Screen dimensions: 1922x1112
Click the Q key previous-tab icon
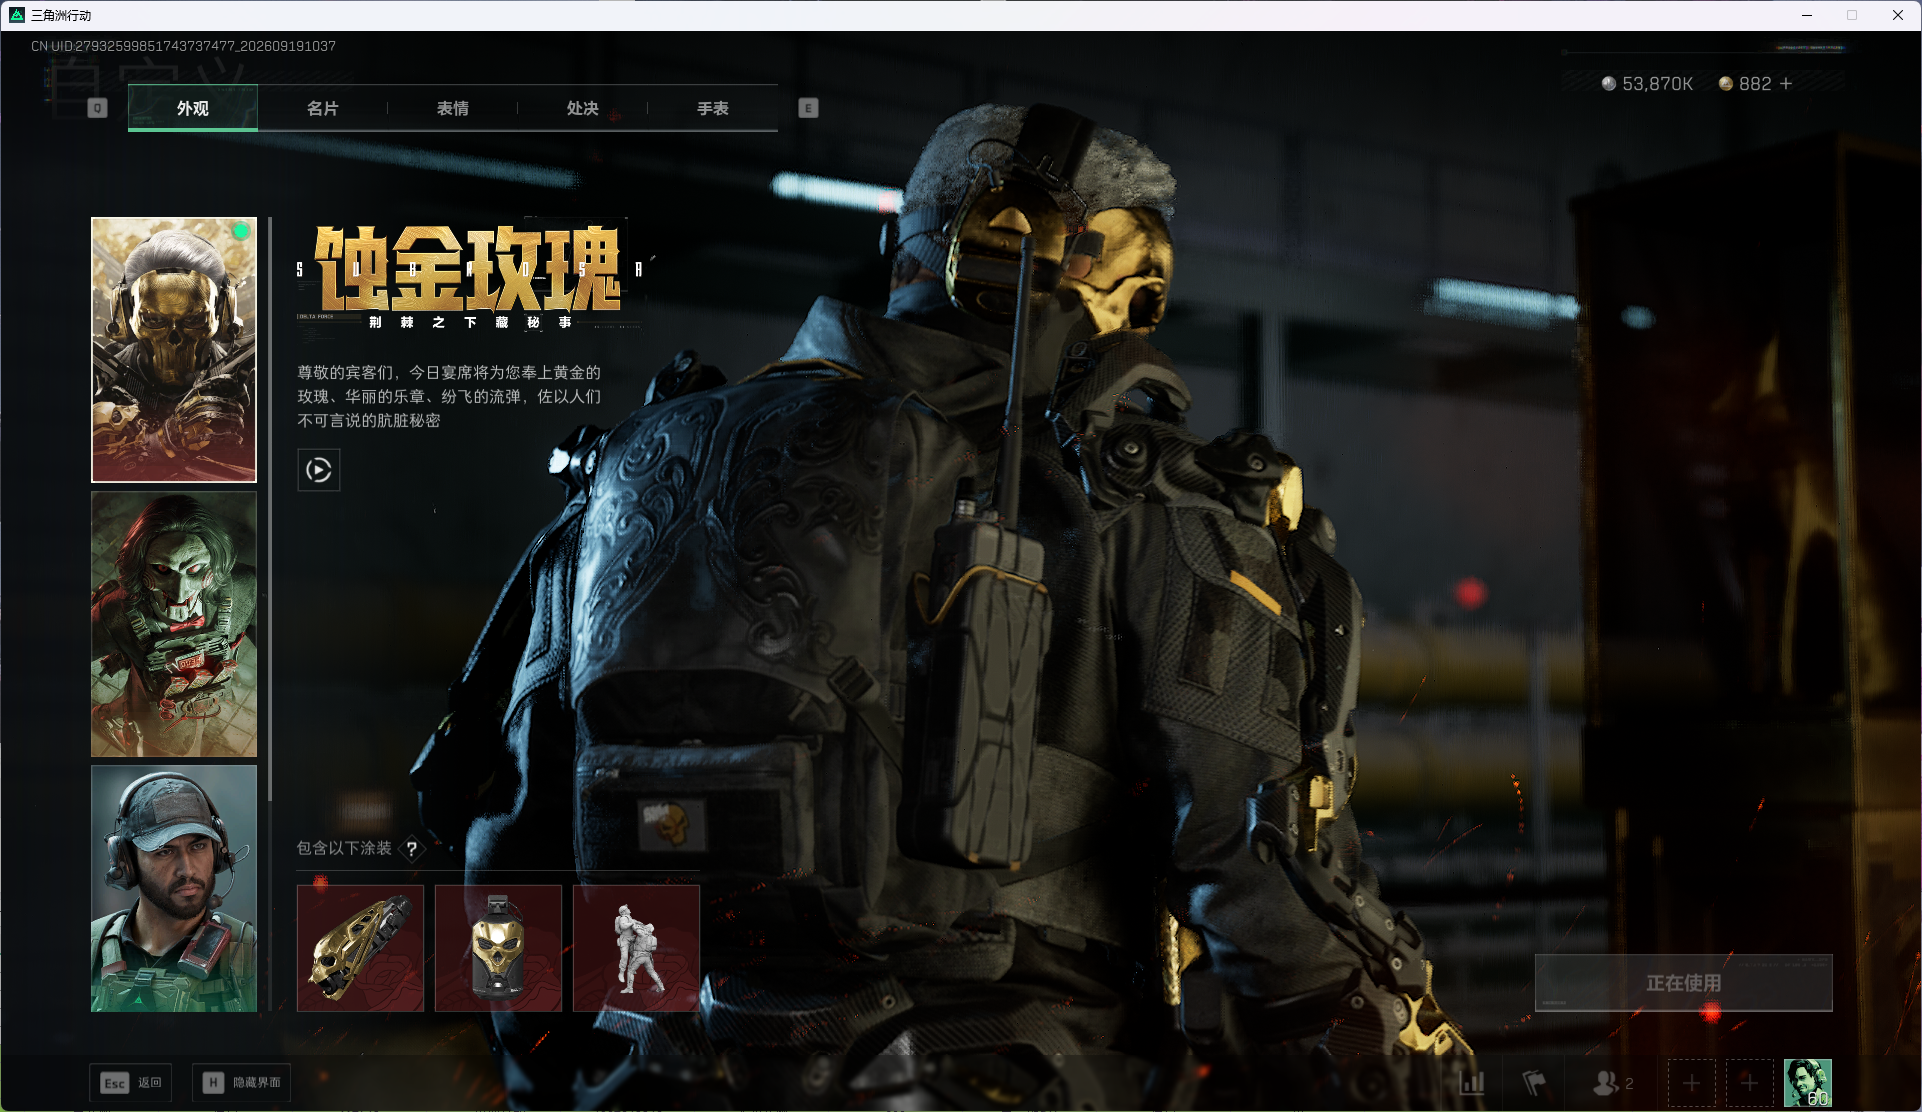tap(97, 108)
